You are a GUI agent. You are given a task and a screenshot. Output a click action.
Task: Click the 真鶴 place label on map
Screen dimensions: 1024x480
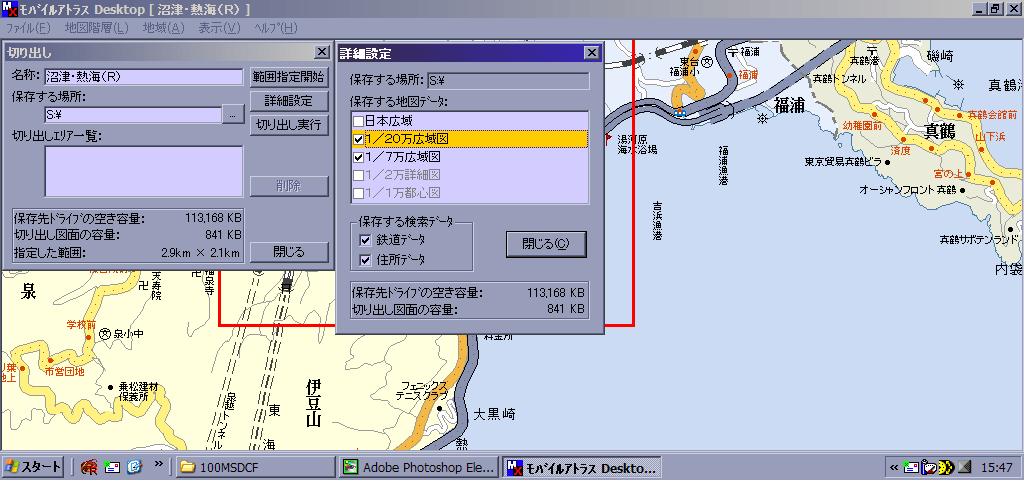coord(940,131)
